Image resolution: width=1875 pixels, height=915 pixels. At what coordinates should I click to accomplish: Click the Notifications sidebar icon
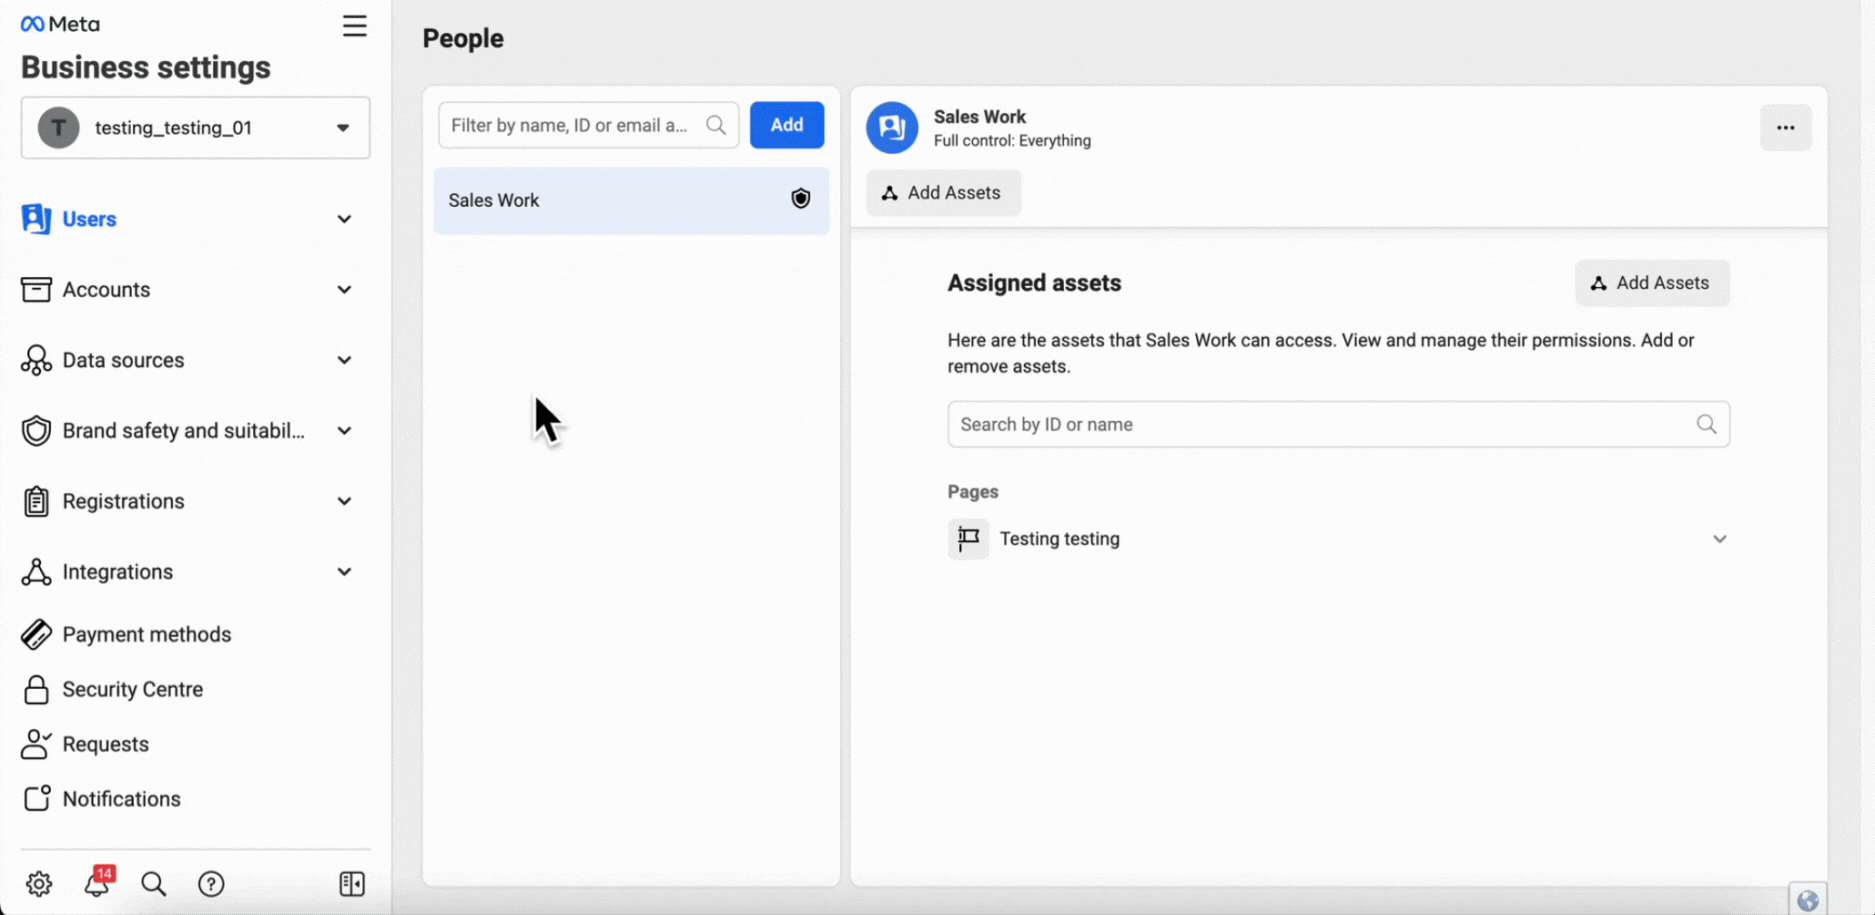36,798
